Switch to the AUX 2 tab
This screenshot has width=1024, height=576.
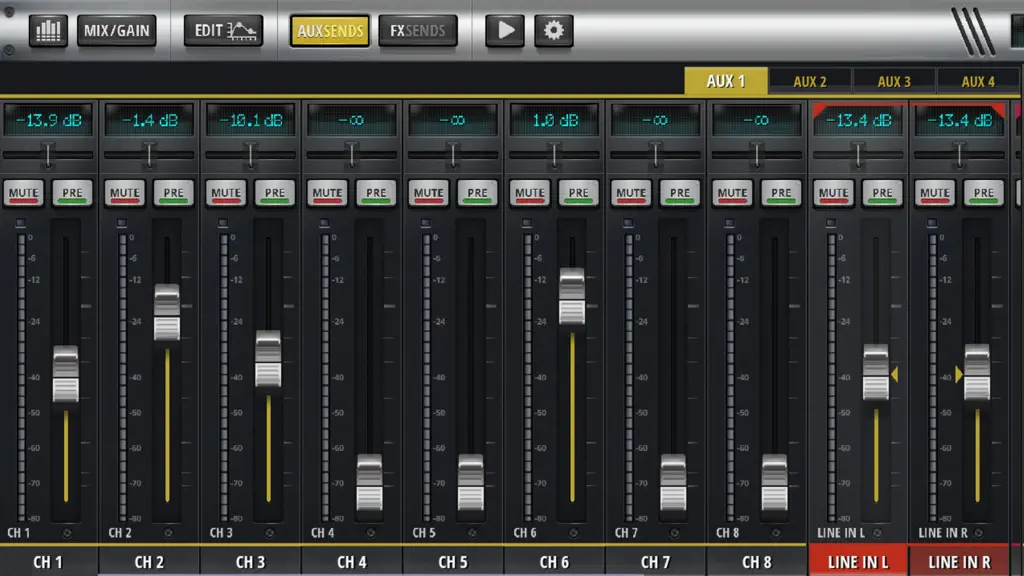pos(810,82)
